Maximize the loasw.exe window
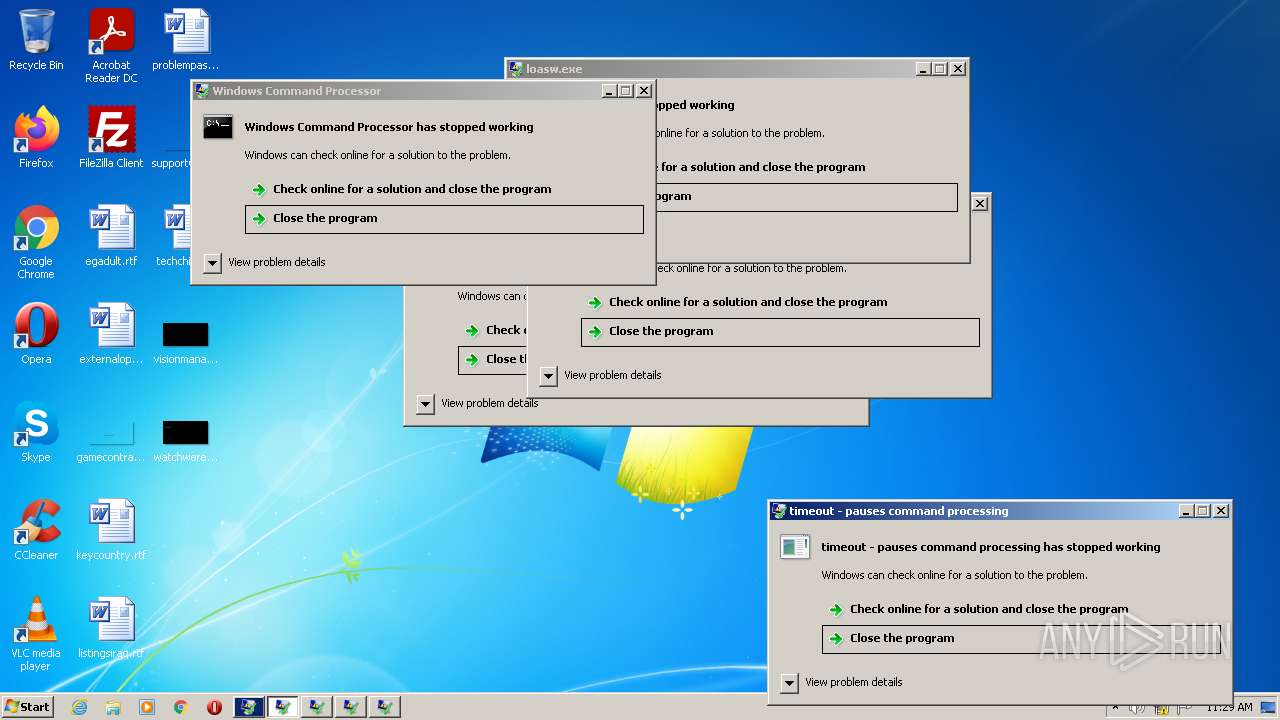The width and height of the screenshot is (1280, 720). click(x=940, y=69)
